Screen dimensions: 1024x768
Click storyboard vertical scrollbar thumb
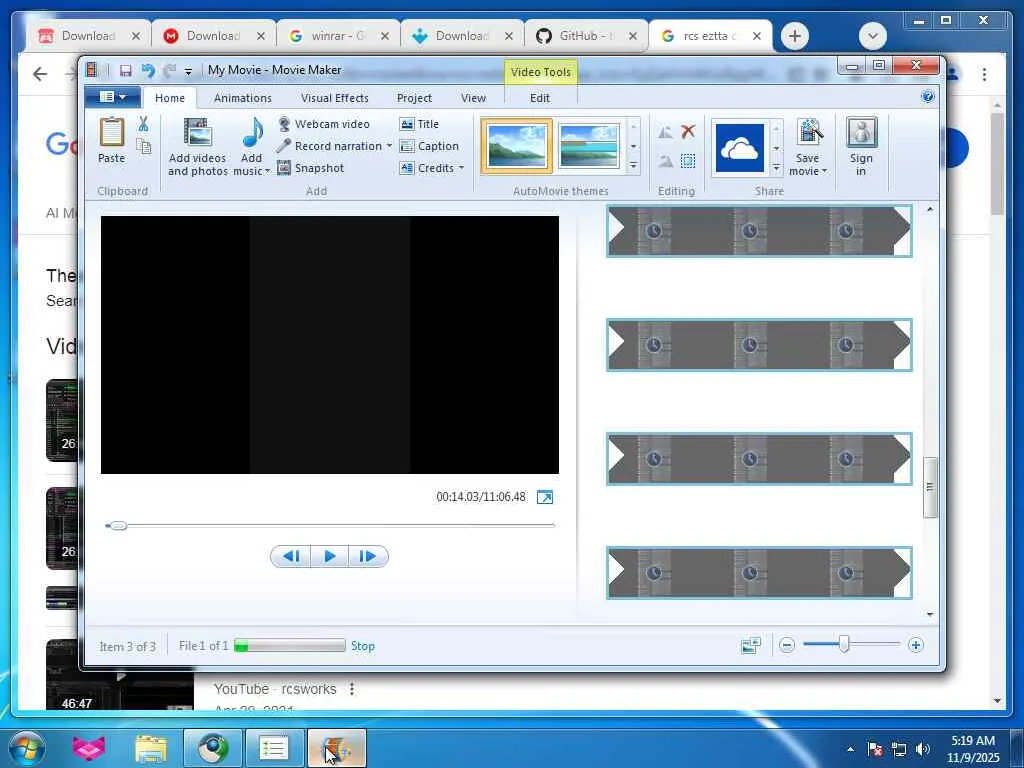tap(930, 487)
